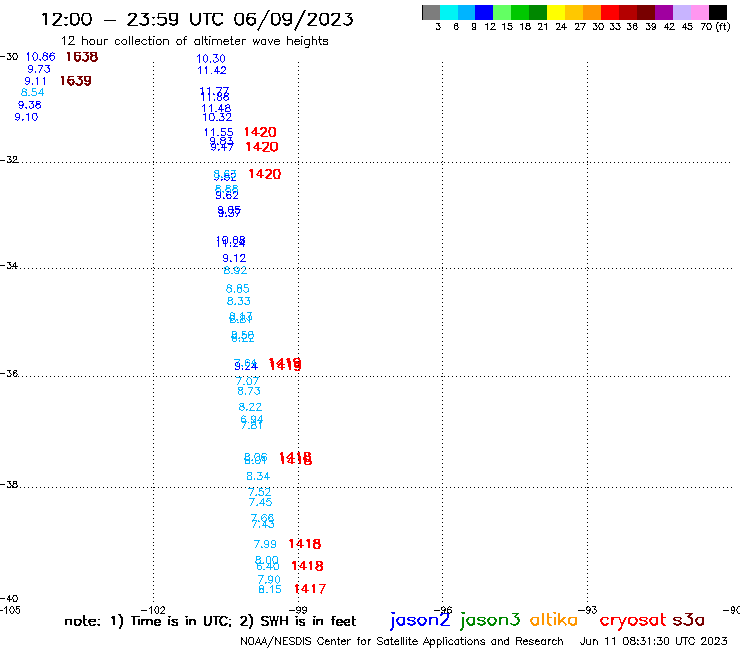Screen dimensions: 740x650
Task: Click the orange swatch in the color scale
Action: (x=592, y=13)
